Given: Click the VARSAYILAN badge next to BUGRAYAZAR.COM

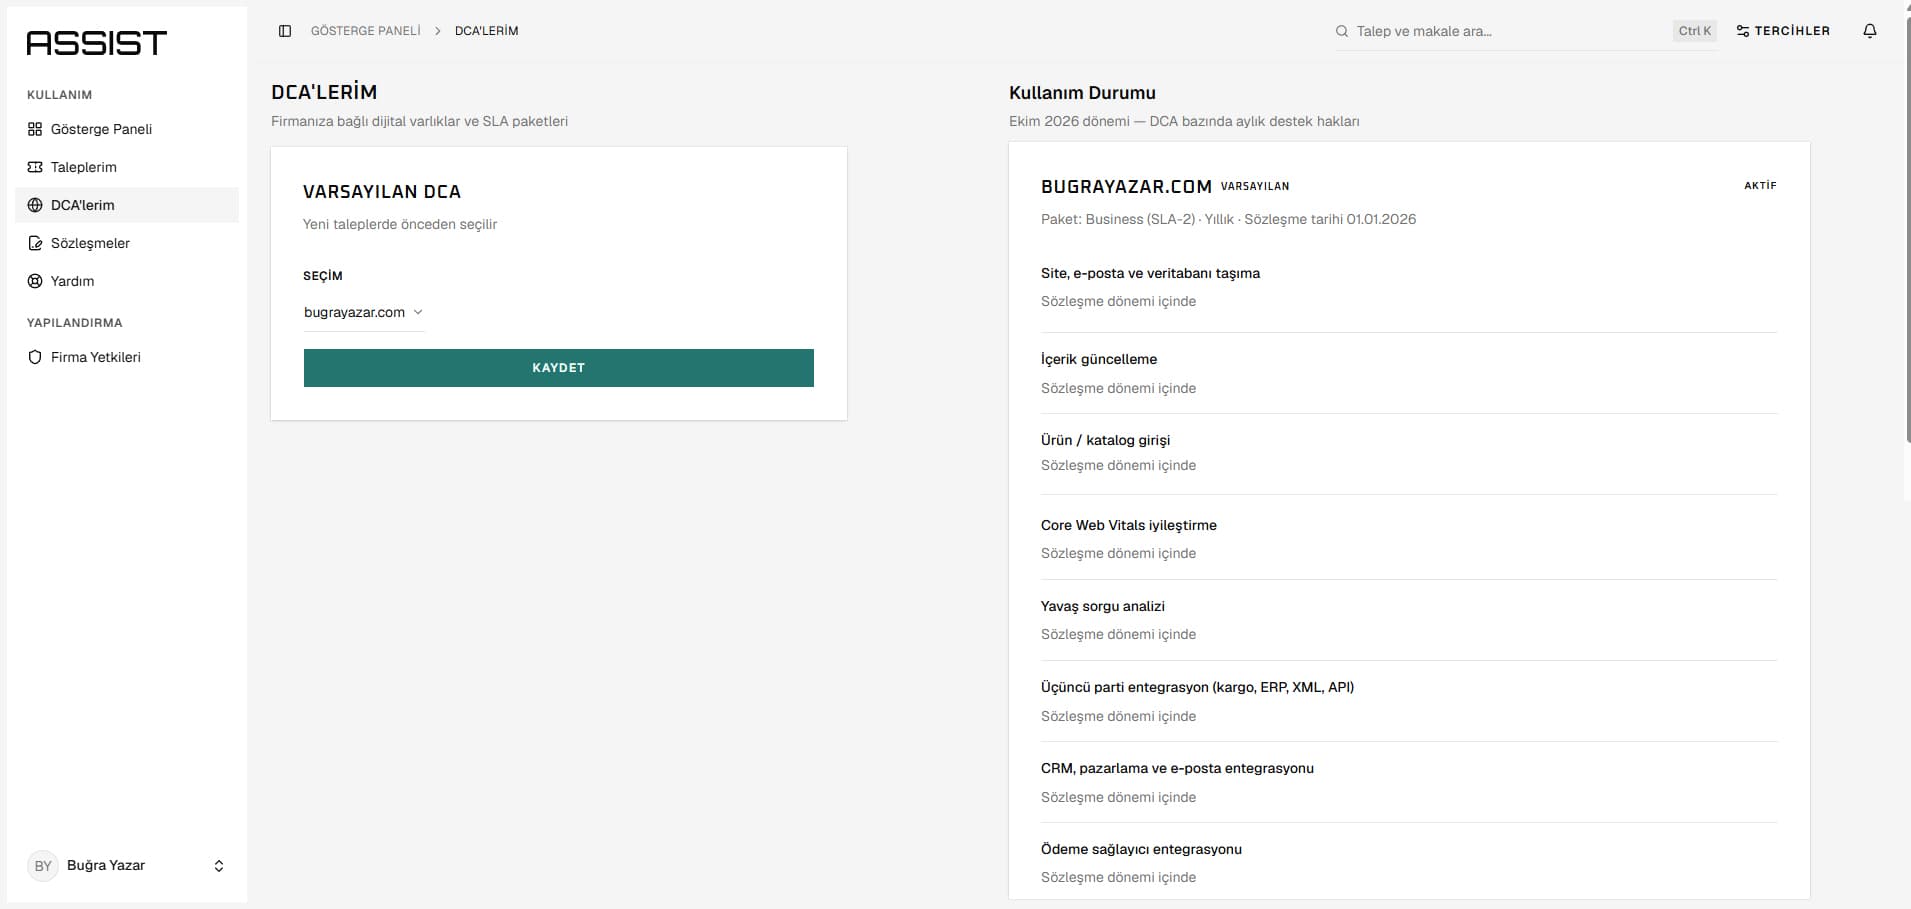Looking at the screenshot, I should pos(1255,186).
